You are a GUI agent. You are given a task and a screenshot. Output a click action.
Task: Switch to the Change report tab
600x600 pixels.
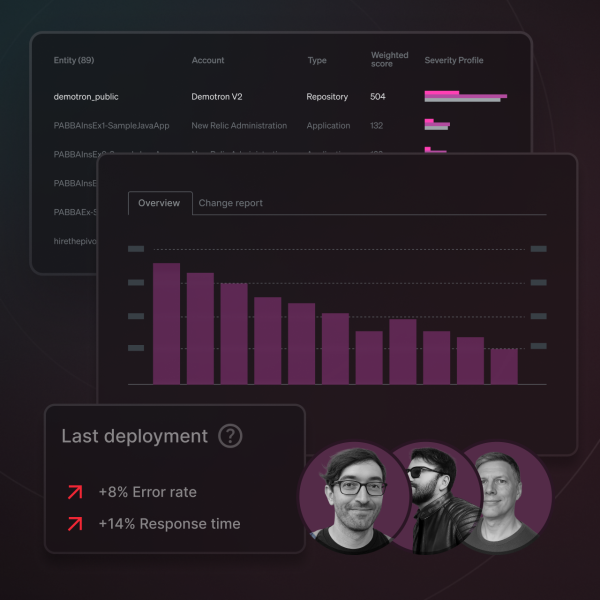tap(230, 203)
